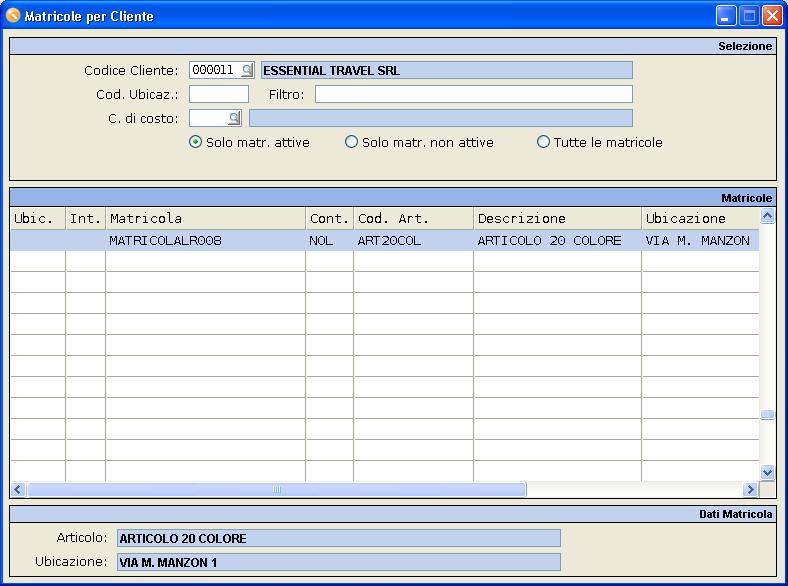This screenshot has height=586, width=788.
Task: Click the application icon in the title bar
Action: click(x=13, y=16)
